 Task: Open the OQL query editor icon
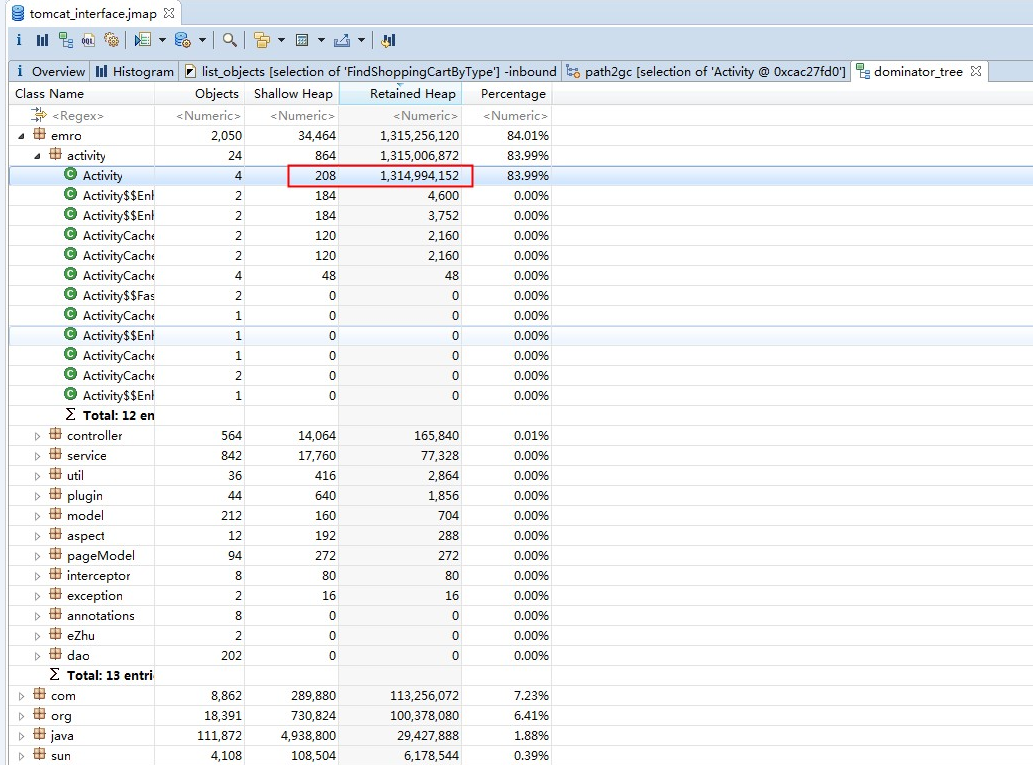[x=89, y=40]
